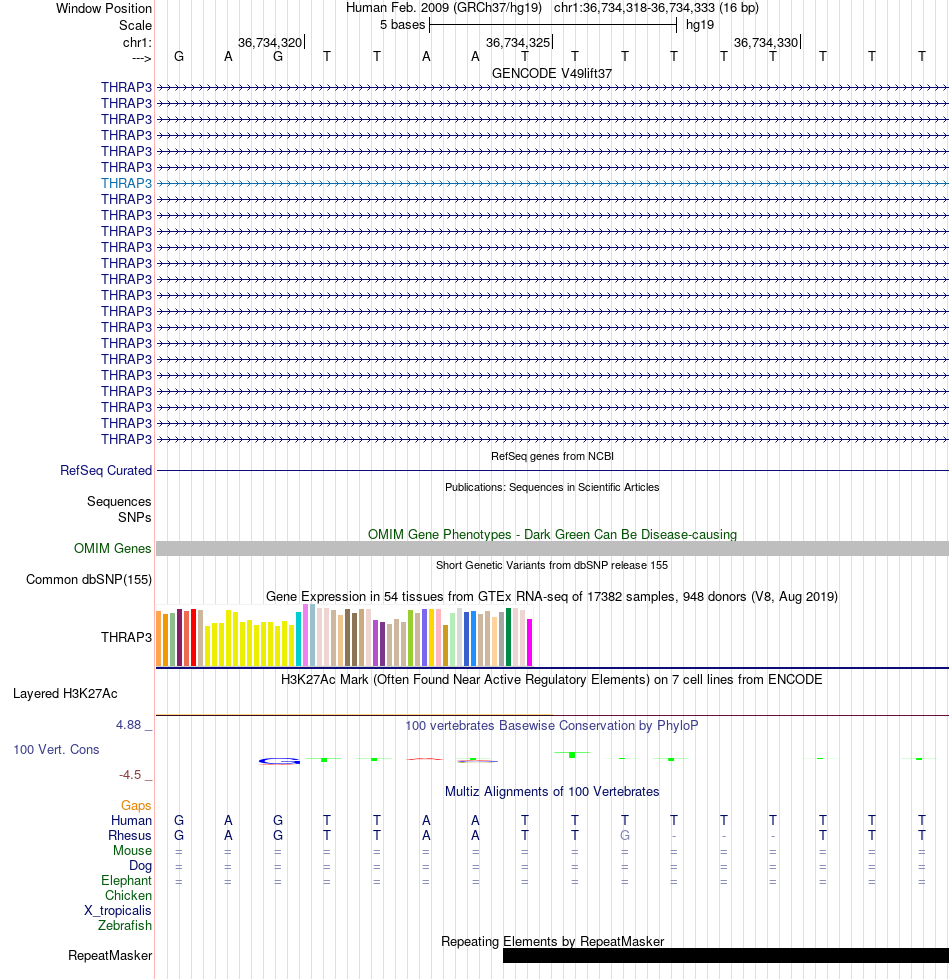Open 'OMIM Gene Phenotypes' track title
Image resolution: width=950 pixels, height=979 pixels.
tap(552, 534)
